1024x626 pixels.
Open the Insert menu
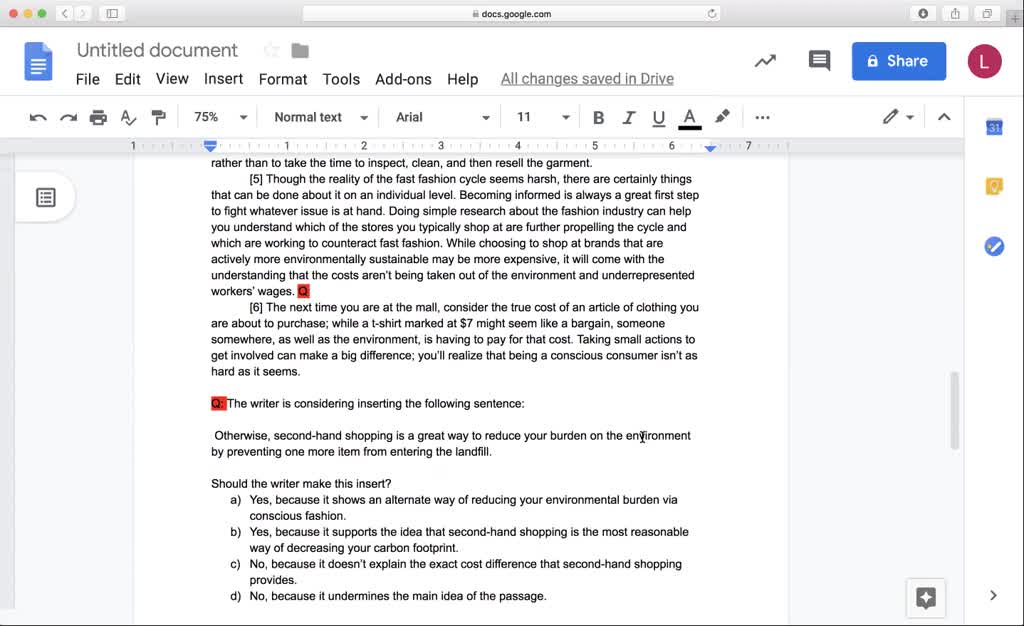point(223,79)
